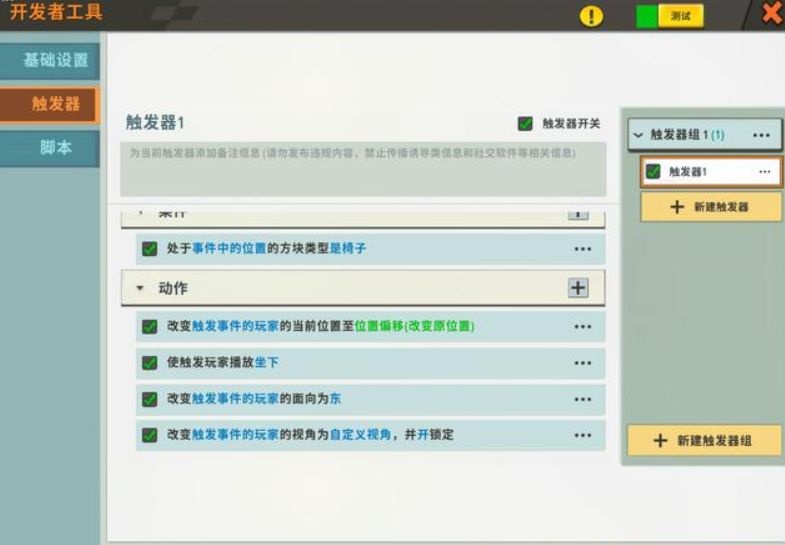Viewport: 785px width, 545px height.
Task: Open options for the 位置偏移 action row
Action: pos(582,326)
